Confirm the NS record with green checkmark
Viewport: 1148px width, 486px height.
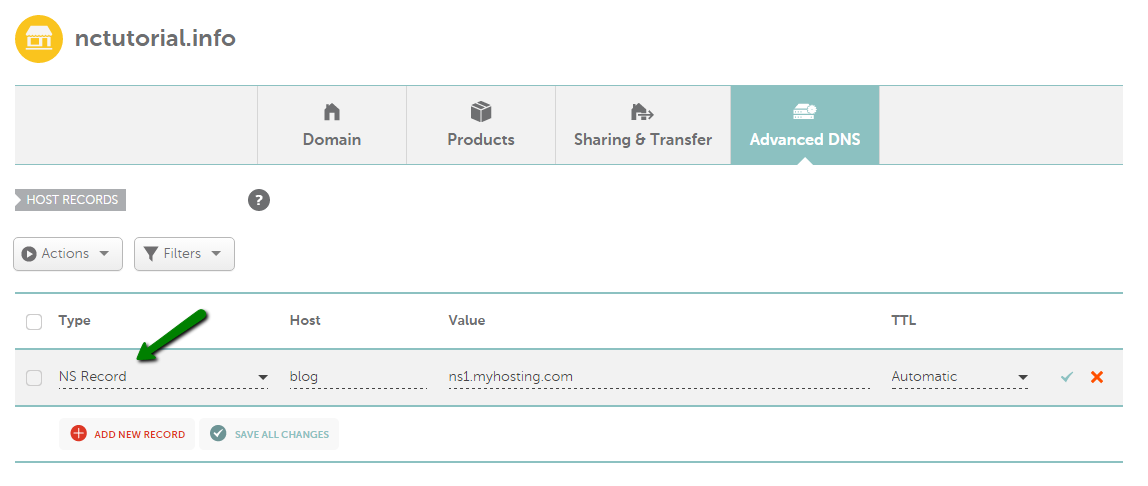tap(1067, 377)
